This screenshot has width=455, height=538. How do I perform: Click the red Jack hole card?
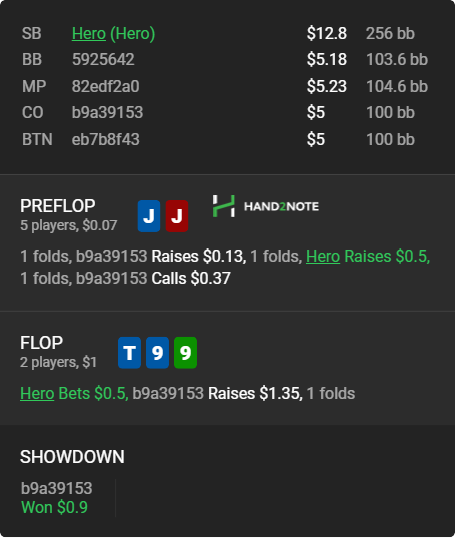(177, 216)
